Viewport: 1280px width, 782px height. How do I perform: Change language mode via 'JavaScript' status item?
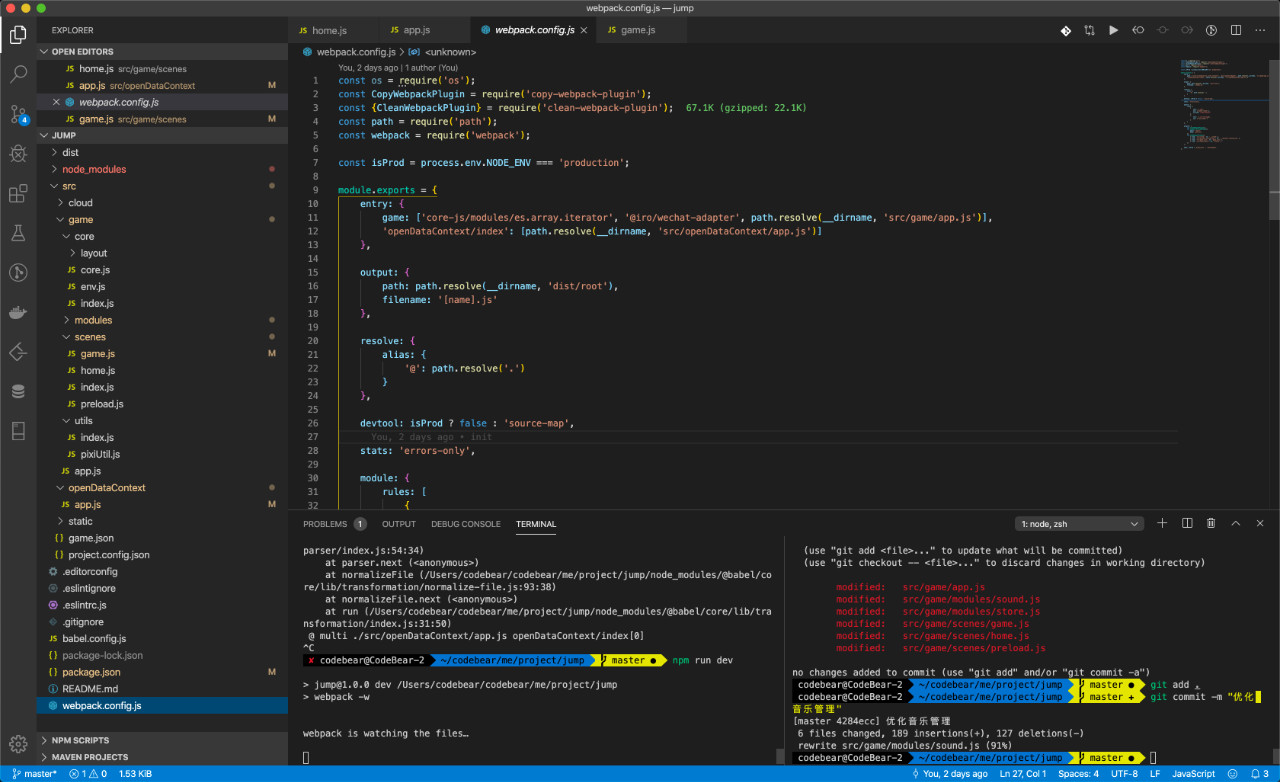pyautogui.click(x=1193, y=774)
